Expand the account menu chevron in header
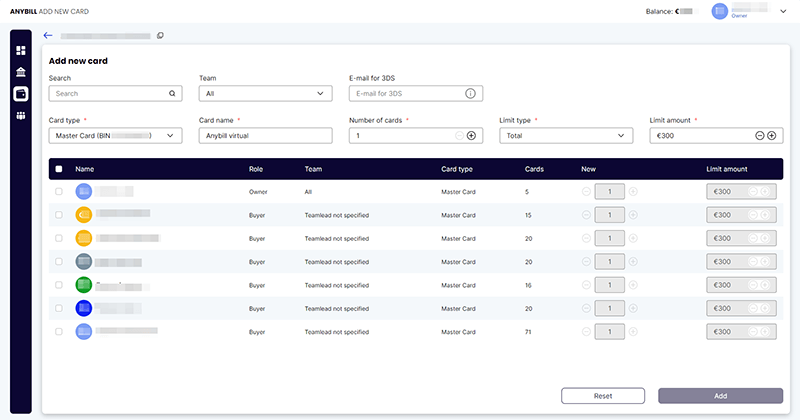The height and width of the screenshot is (420, 800). click(783, 11)
